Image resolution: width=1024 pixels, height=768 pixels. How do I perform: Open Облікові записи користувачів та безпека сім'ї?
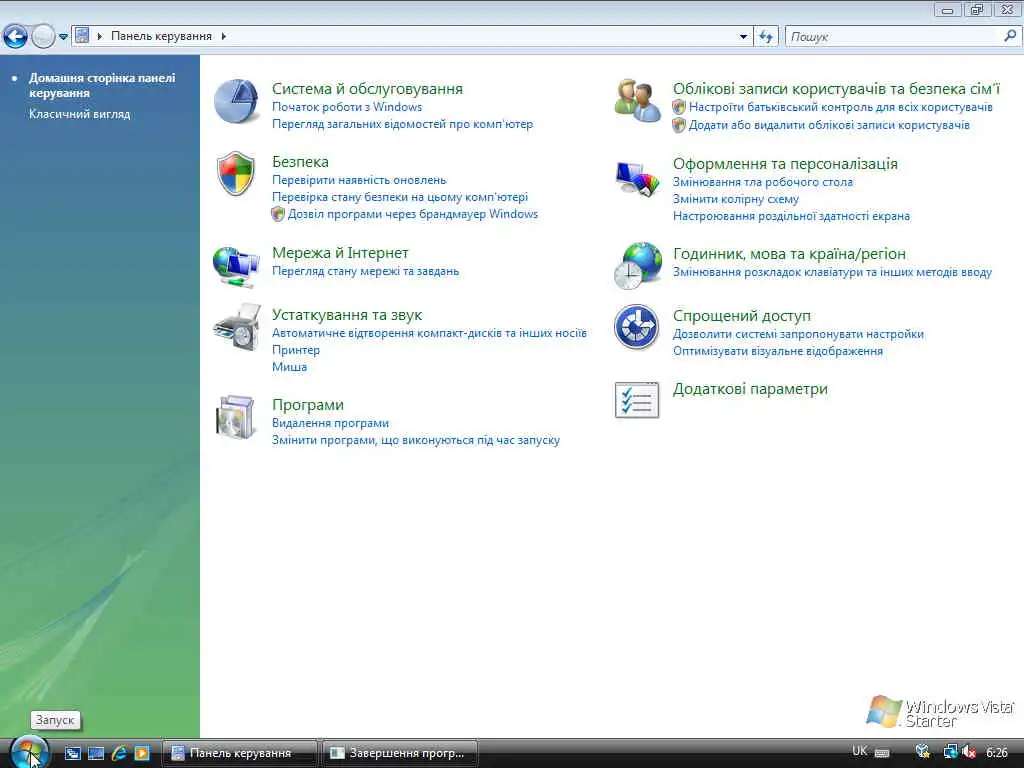[836, 88]
